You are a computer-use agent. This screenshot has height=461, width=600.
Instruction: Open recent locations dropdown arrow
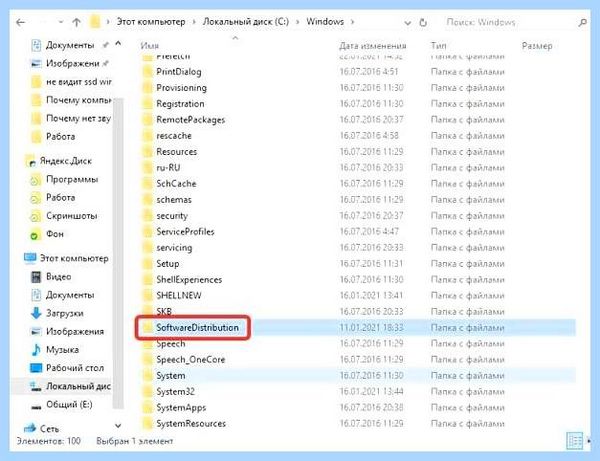pyautogui.click(x=61, y=22)
